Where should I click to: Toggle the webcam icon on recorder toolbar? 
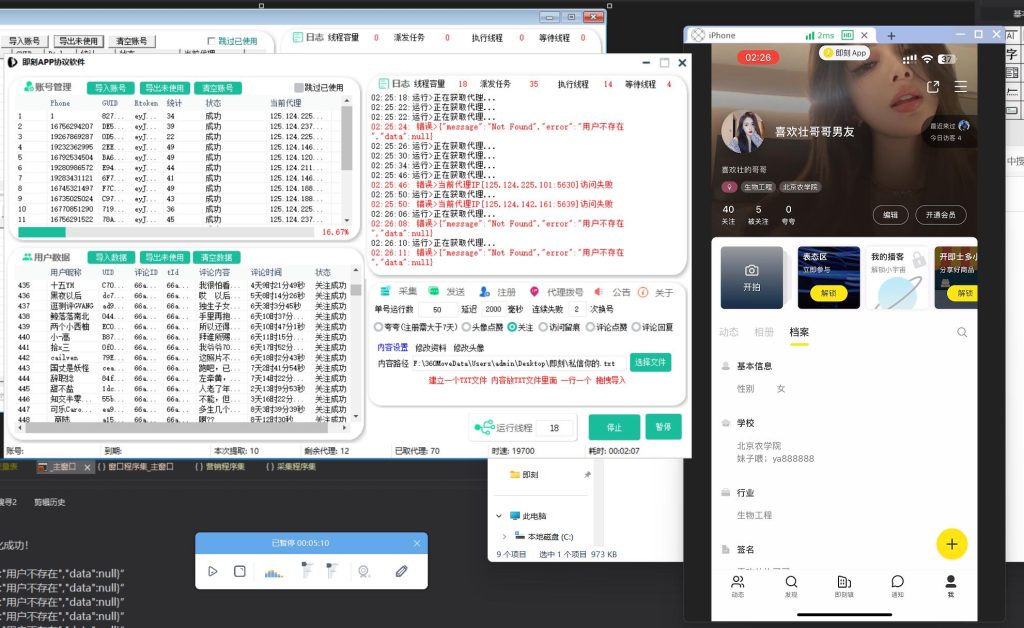[x=364, y=571]
